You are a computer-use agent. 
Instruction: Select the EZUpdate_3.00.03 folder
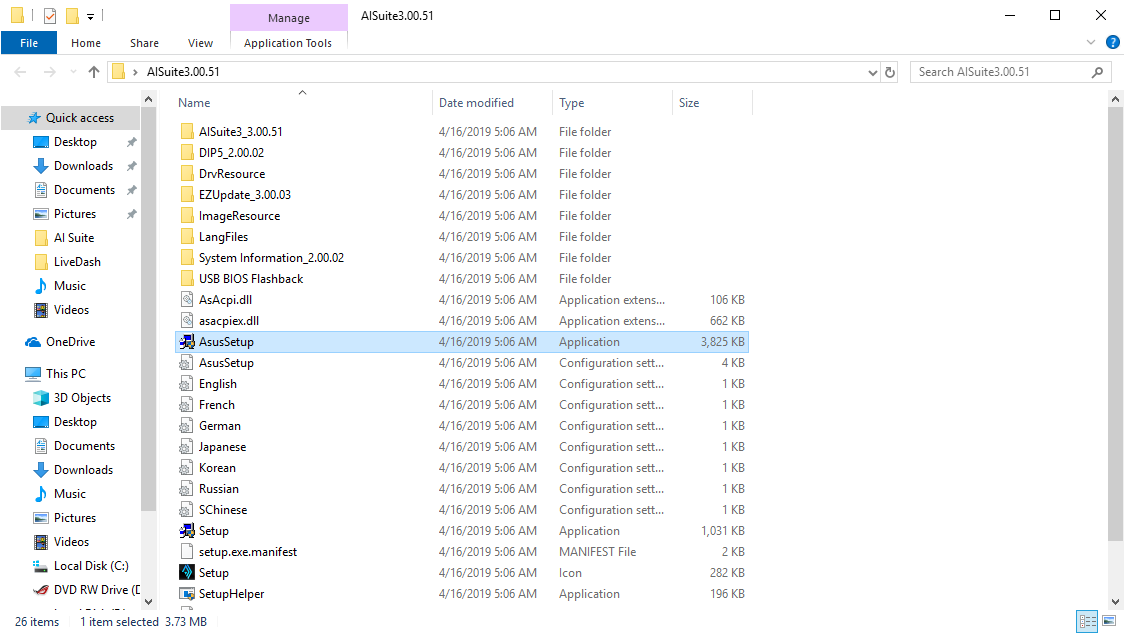(x=245, y=194)
